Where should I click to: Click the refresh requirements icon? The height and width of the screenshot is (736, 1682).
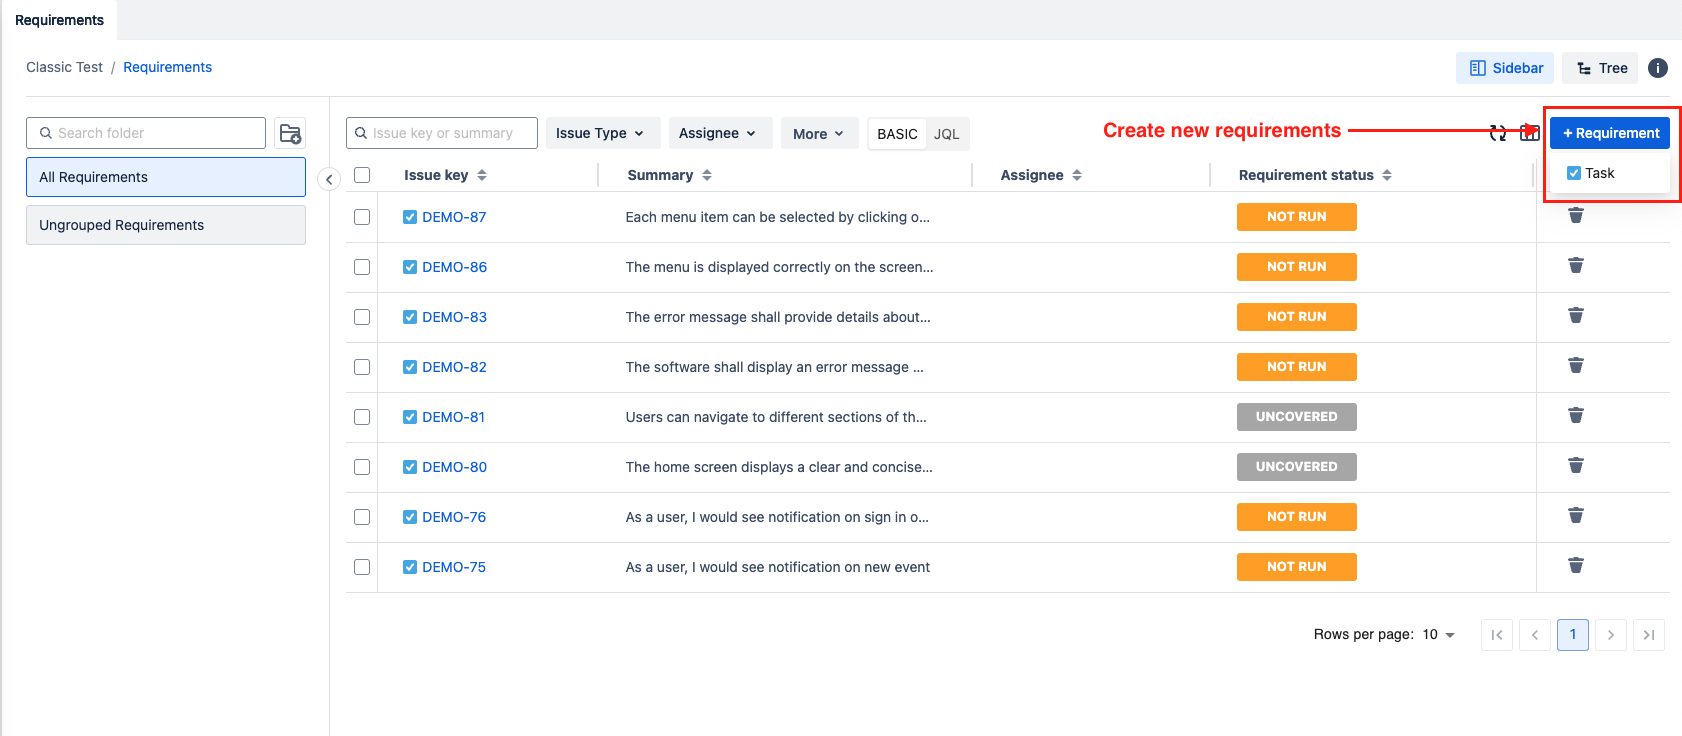click(x=1497, y=133)
